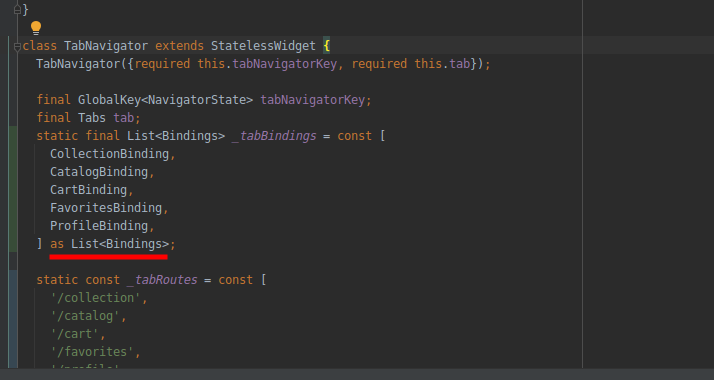Viewport: 714px width, 380px height.
Task: Click 'CartBinding' list entry
Action: coord(88,190)
